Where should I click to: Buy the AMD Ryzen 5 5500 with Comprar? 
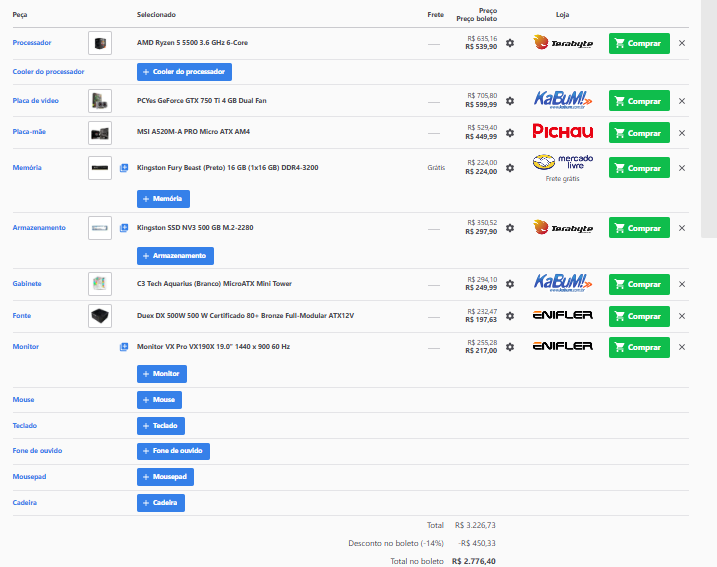[x=639, y=43]
